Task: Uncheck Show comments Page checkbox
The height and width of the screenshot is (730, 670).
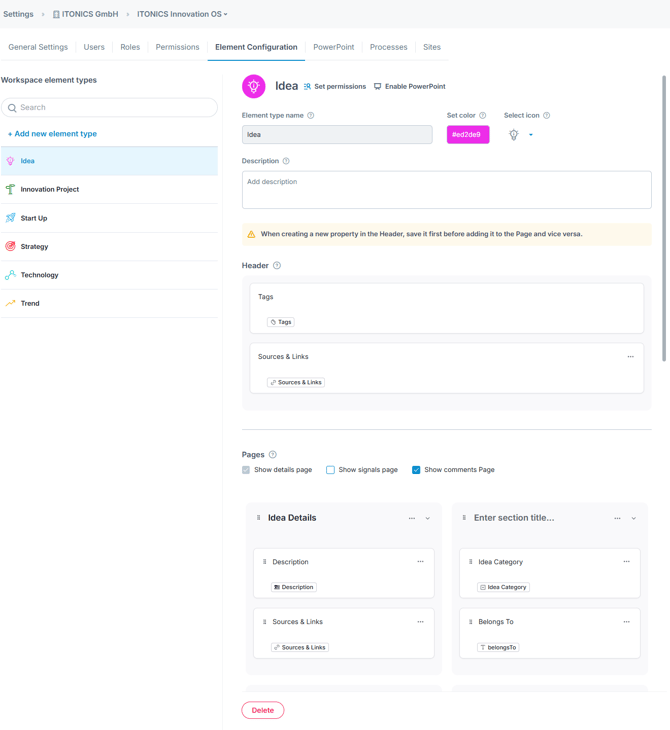Action: (x=416, y=470)
